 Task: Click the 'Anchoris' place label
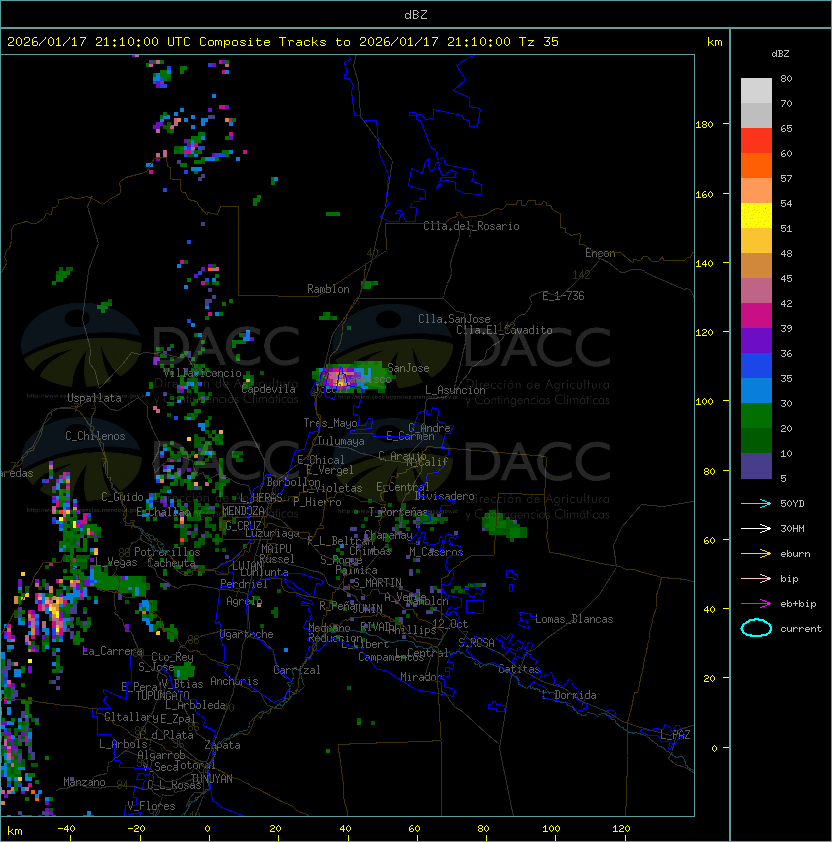click(234, 681)
